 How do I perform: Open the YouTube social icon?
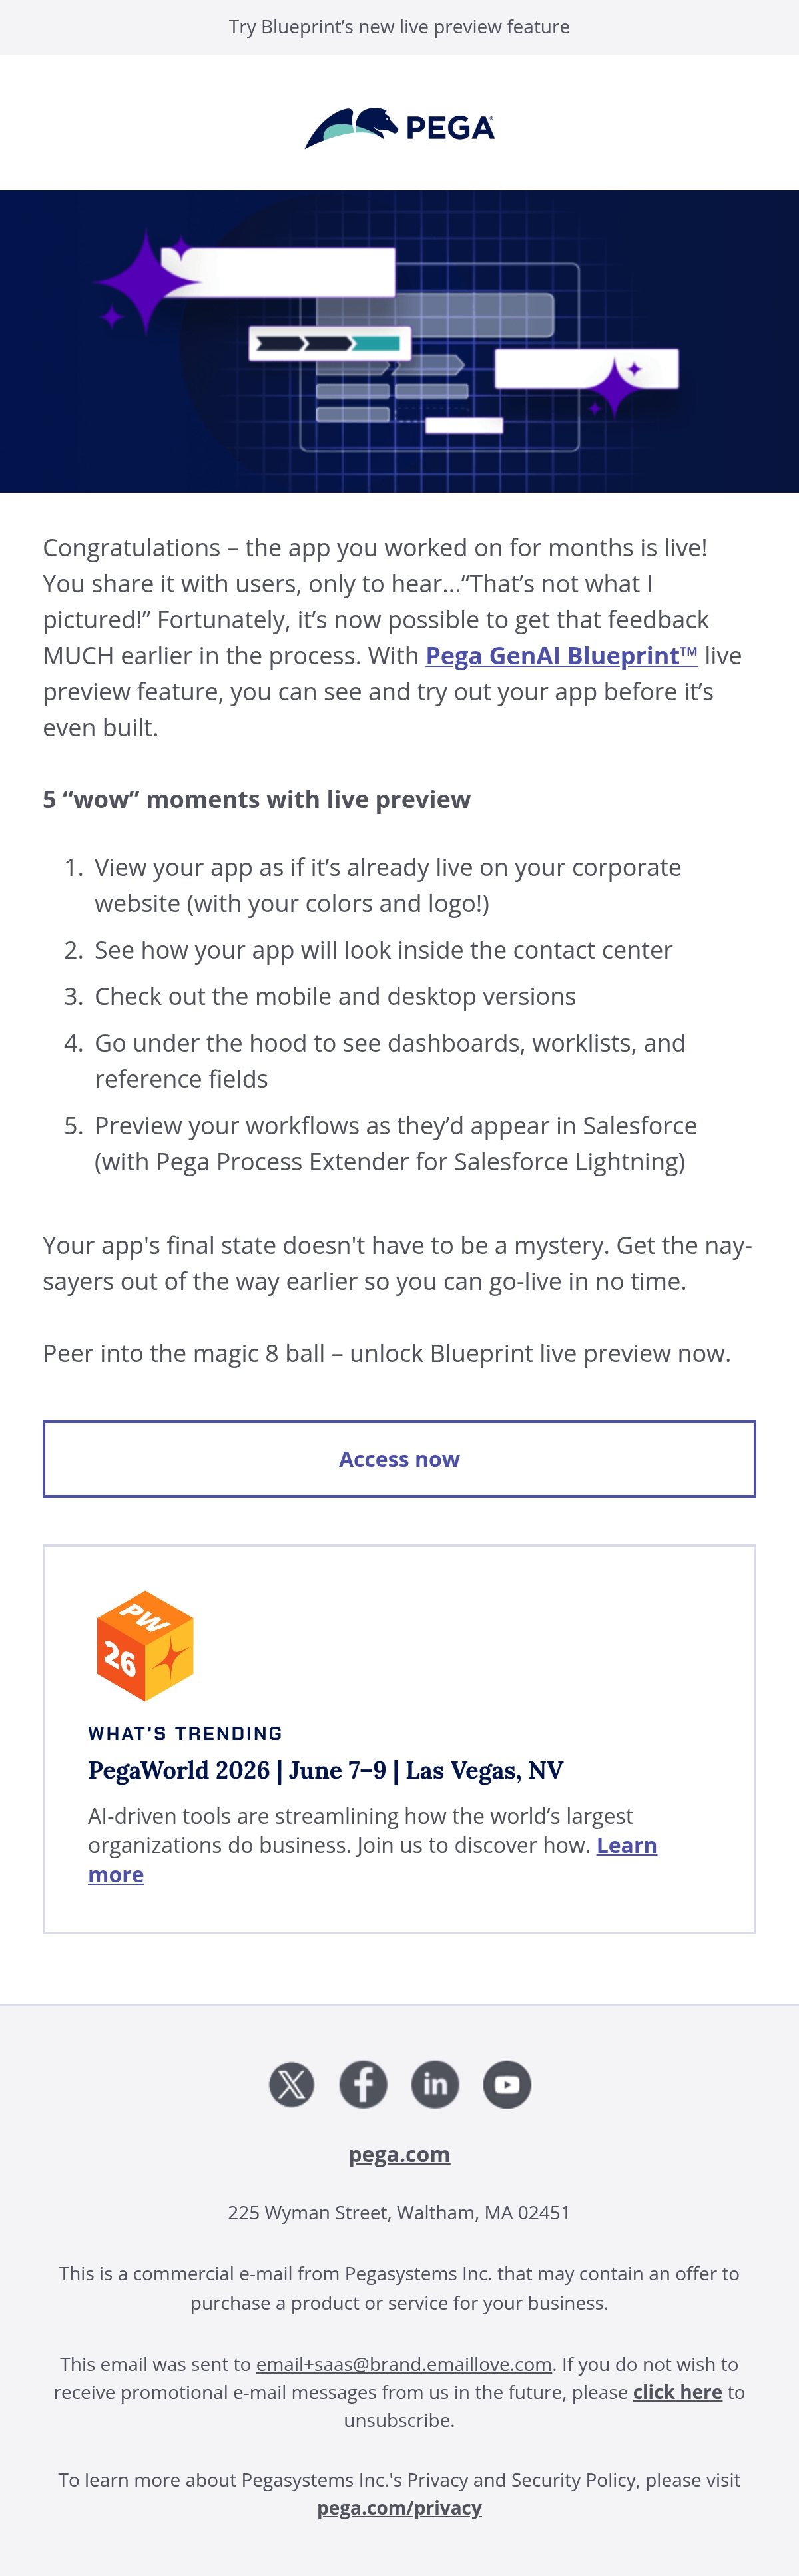click(x=507, y=2084)
